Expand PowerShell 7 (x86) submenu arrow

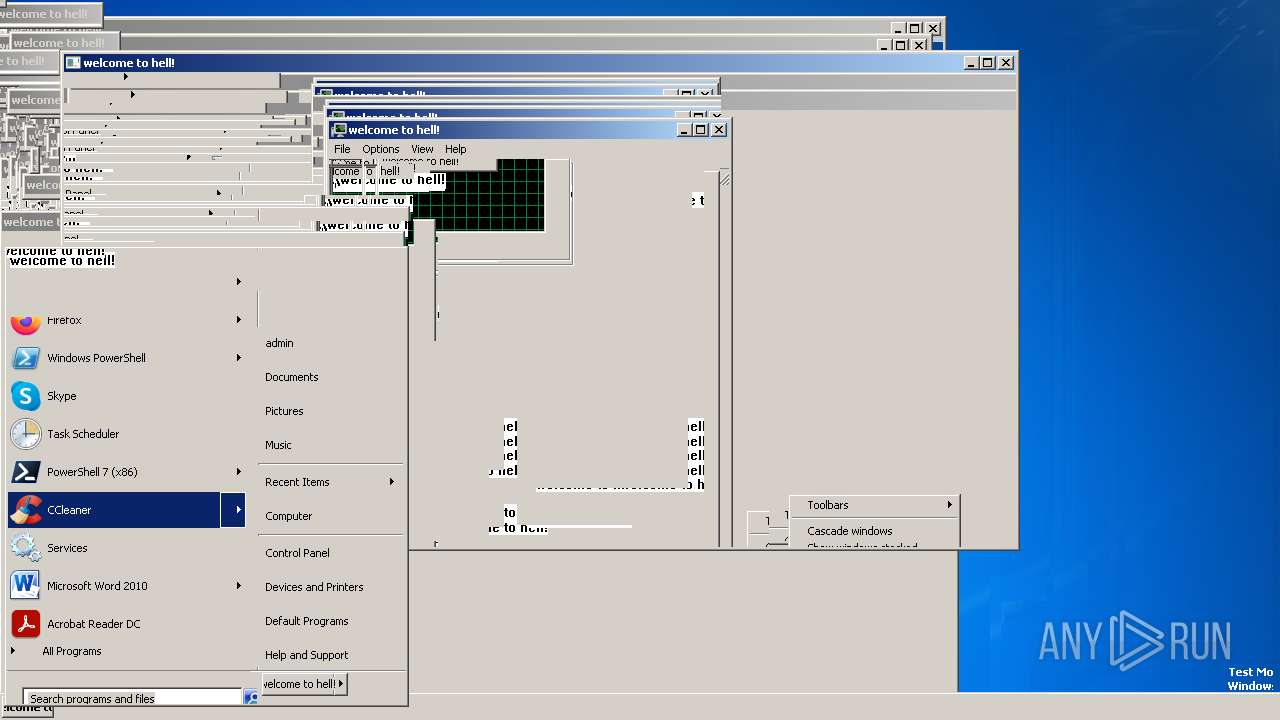(x=238, y=472)
